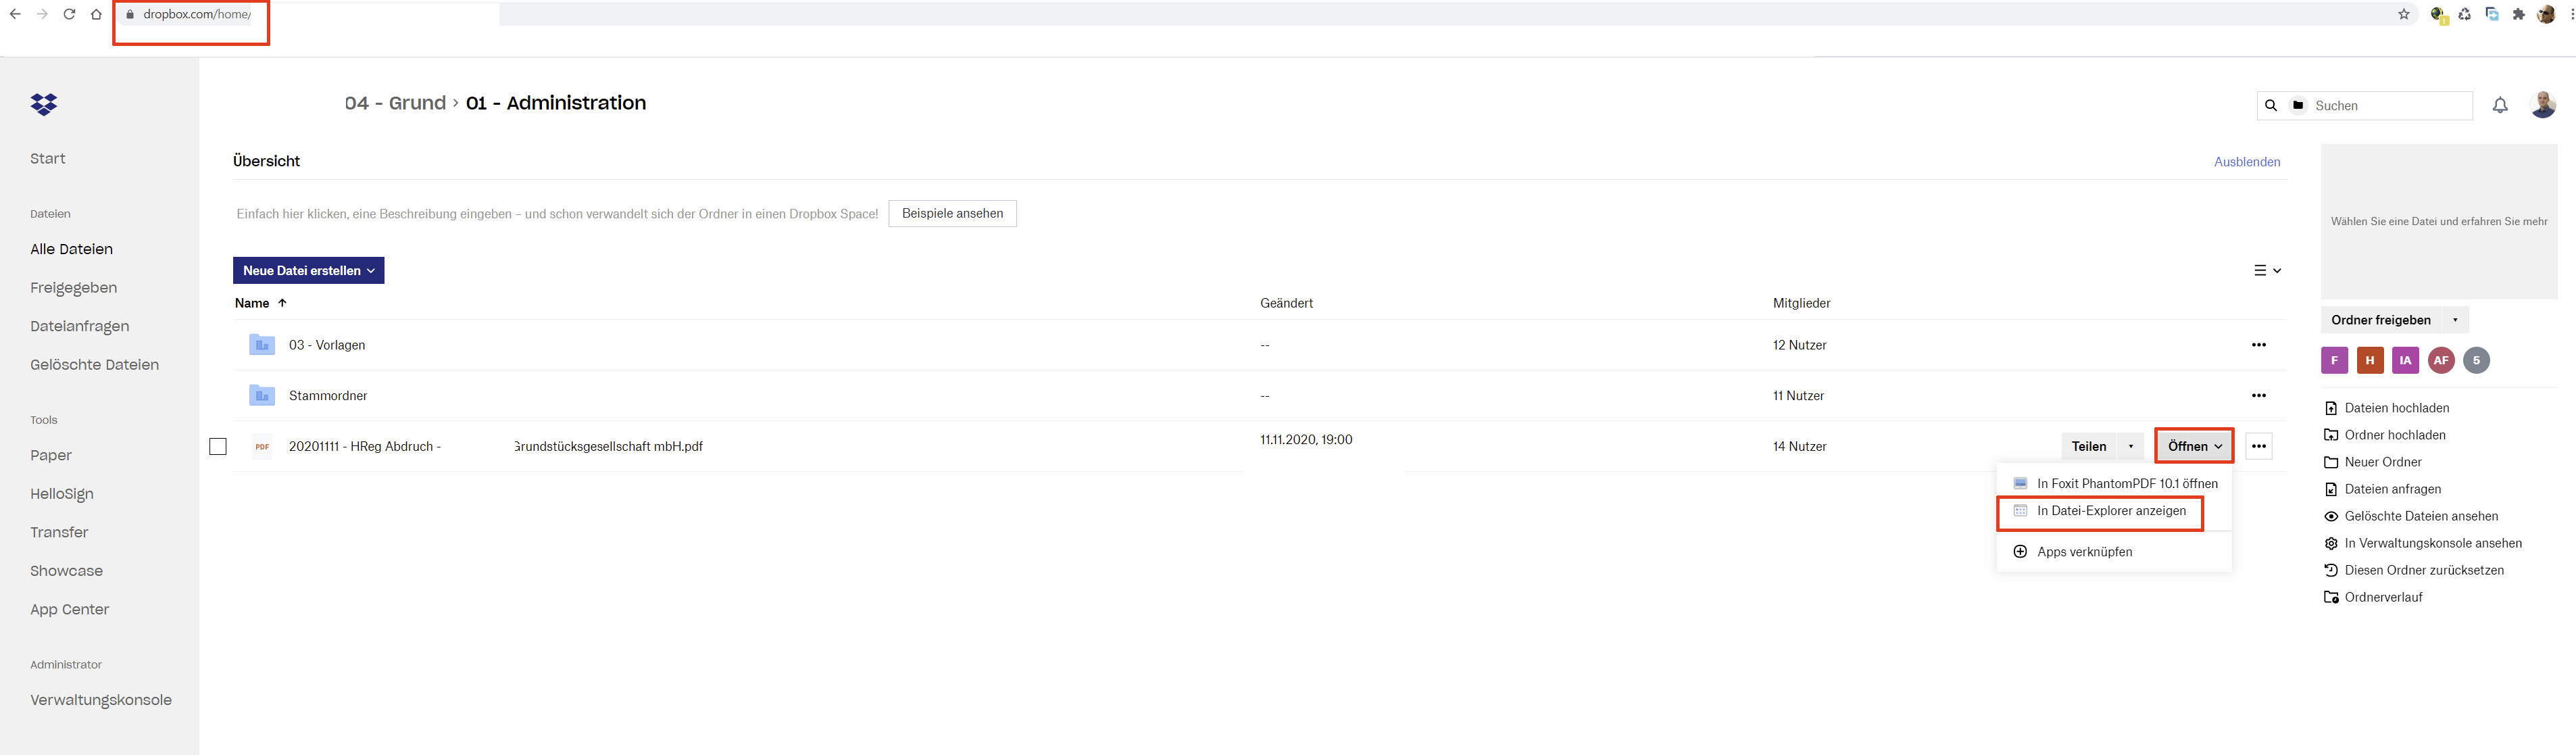Expand the arrow next to Teilen

click(2130, 447)
